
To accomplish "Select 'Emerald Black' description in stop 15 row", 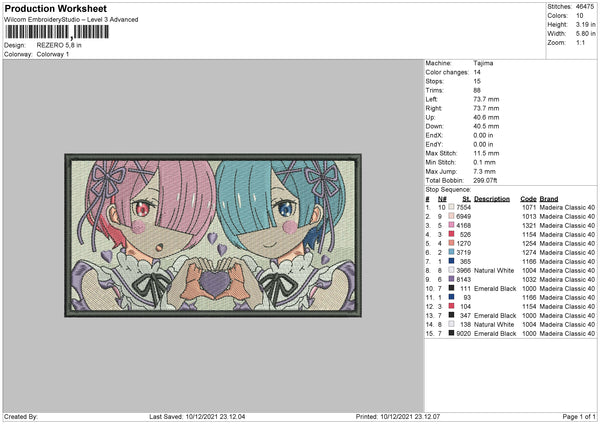I will 495,334.
